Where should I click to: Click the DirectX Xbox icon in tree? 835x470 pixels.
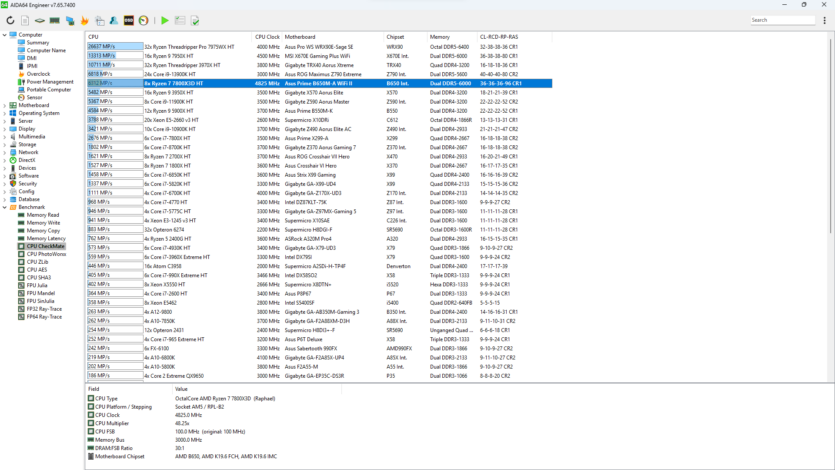pos(13,160)
